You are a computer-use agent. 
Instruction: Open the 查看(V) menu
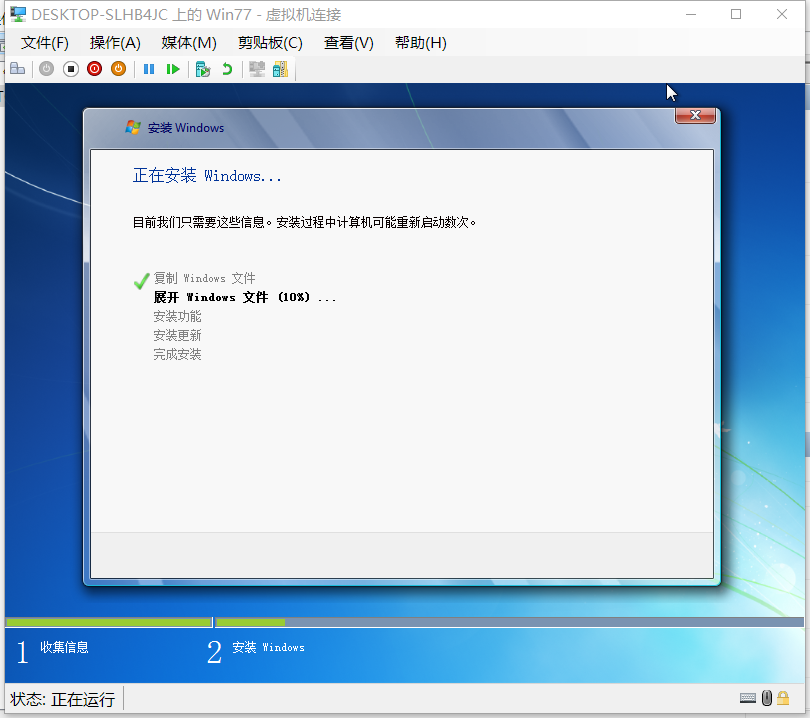[349, 43]
